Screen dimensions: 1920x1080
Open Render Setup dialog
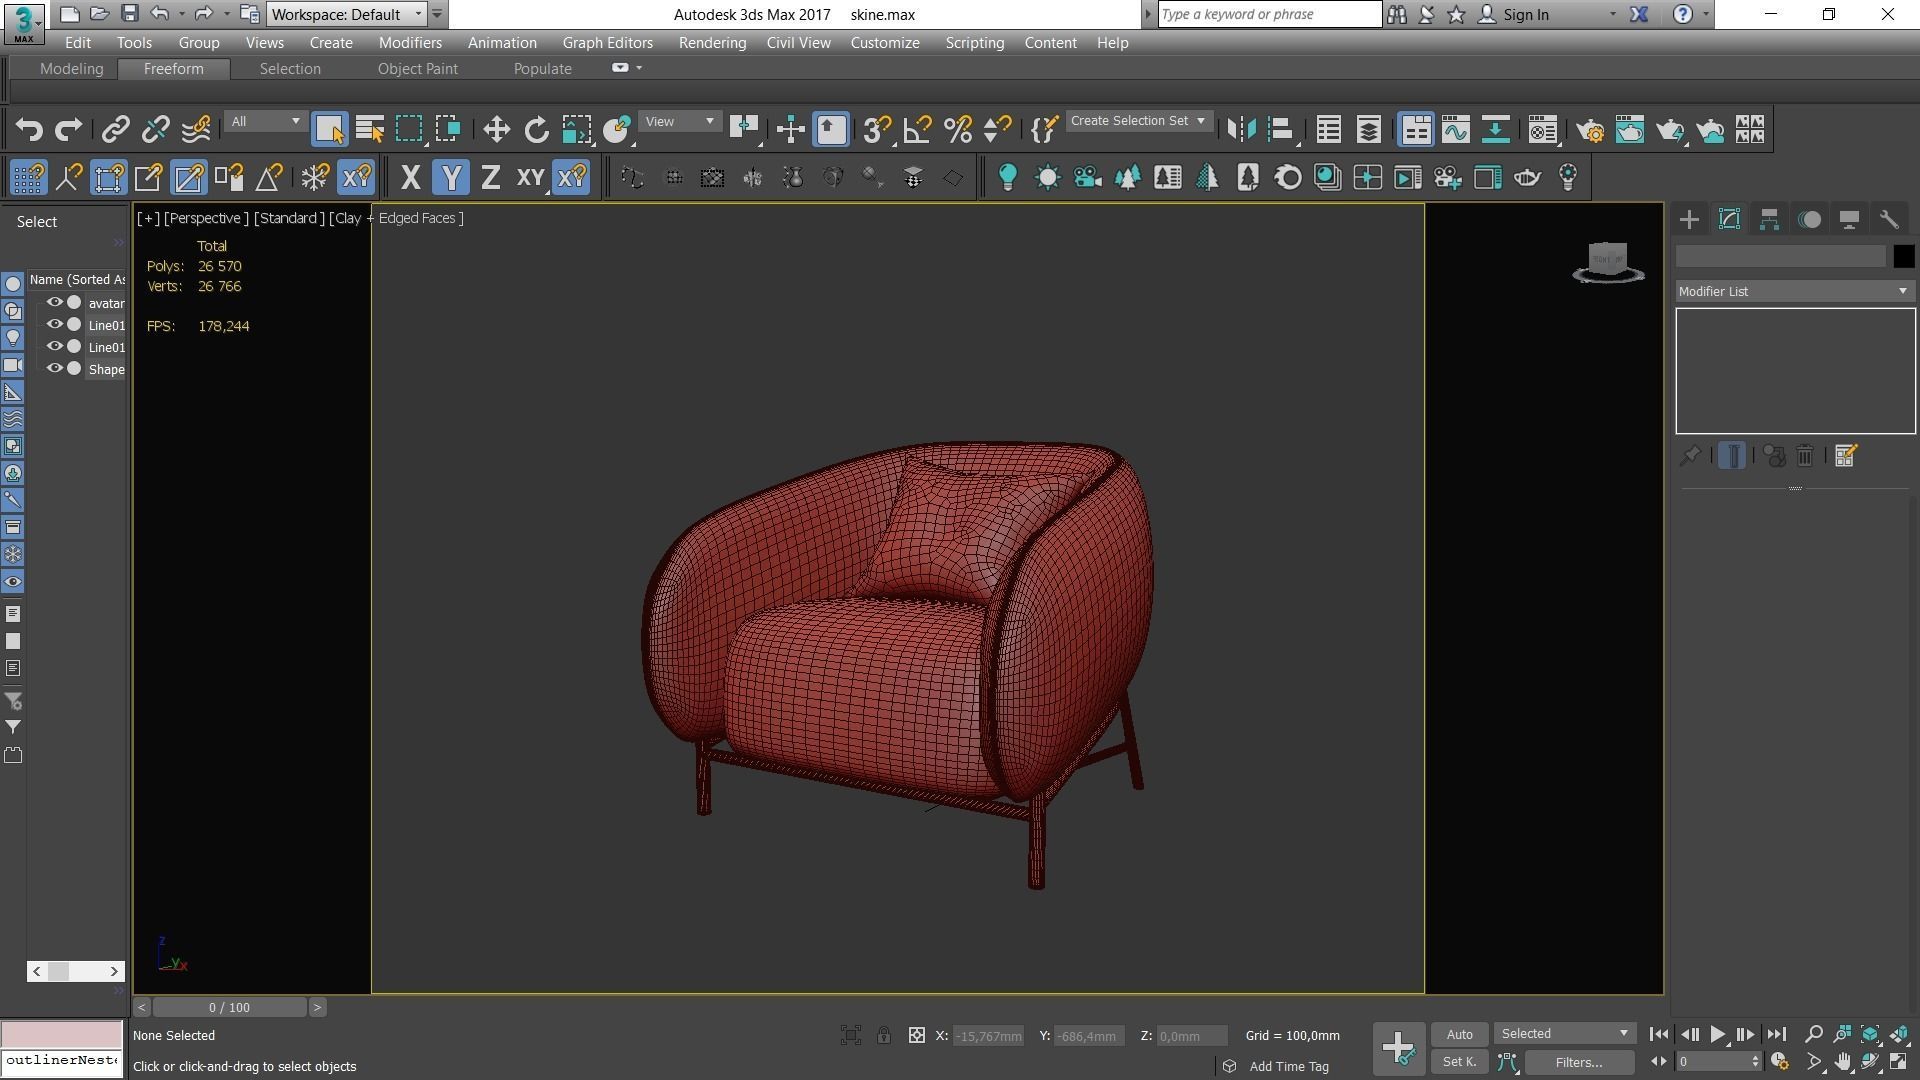coord(1589,130)
